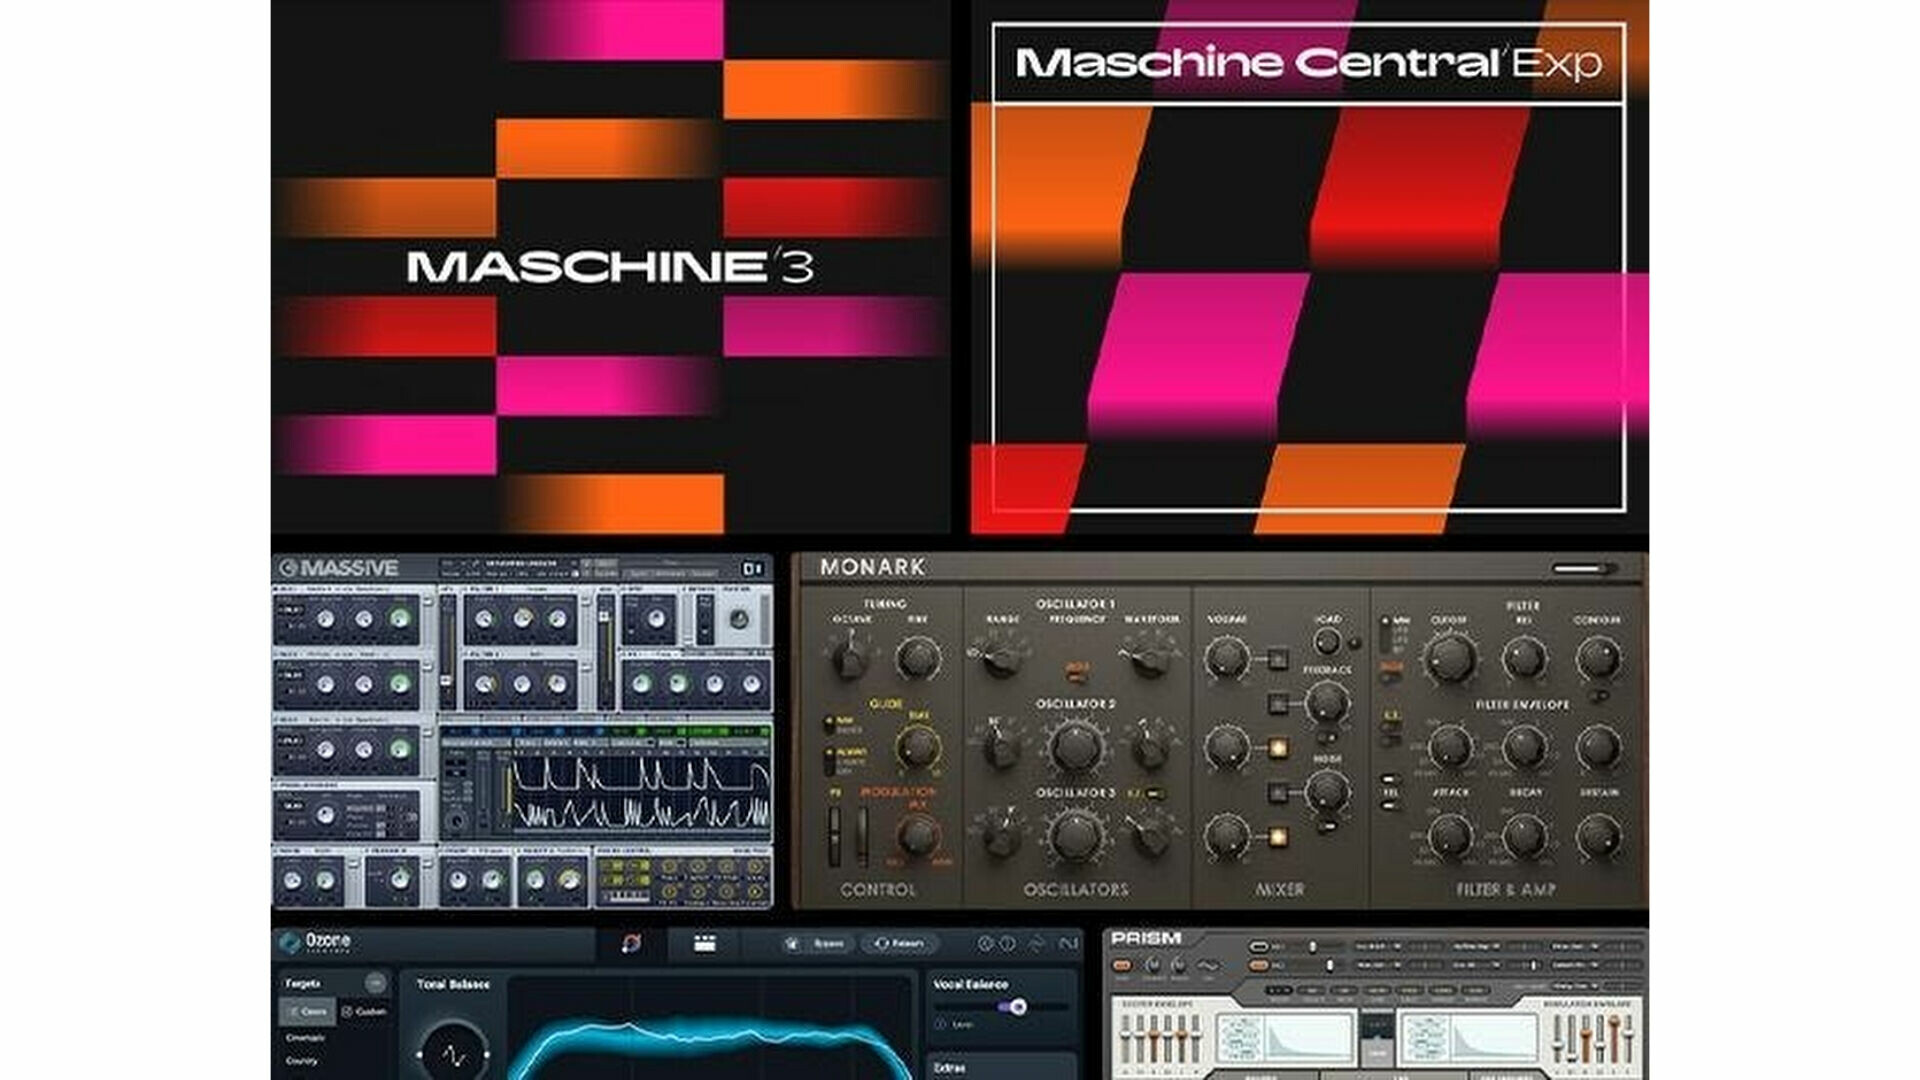Click Massive oscillator 1 Amp knob
The height and width of the screenshot is (1080, 1920).
pos(401,618)
